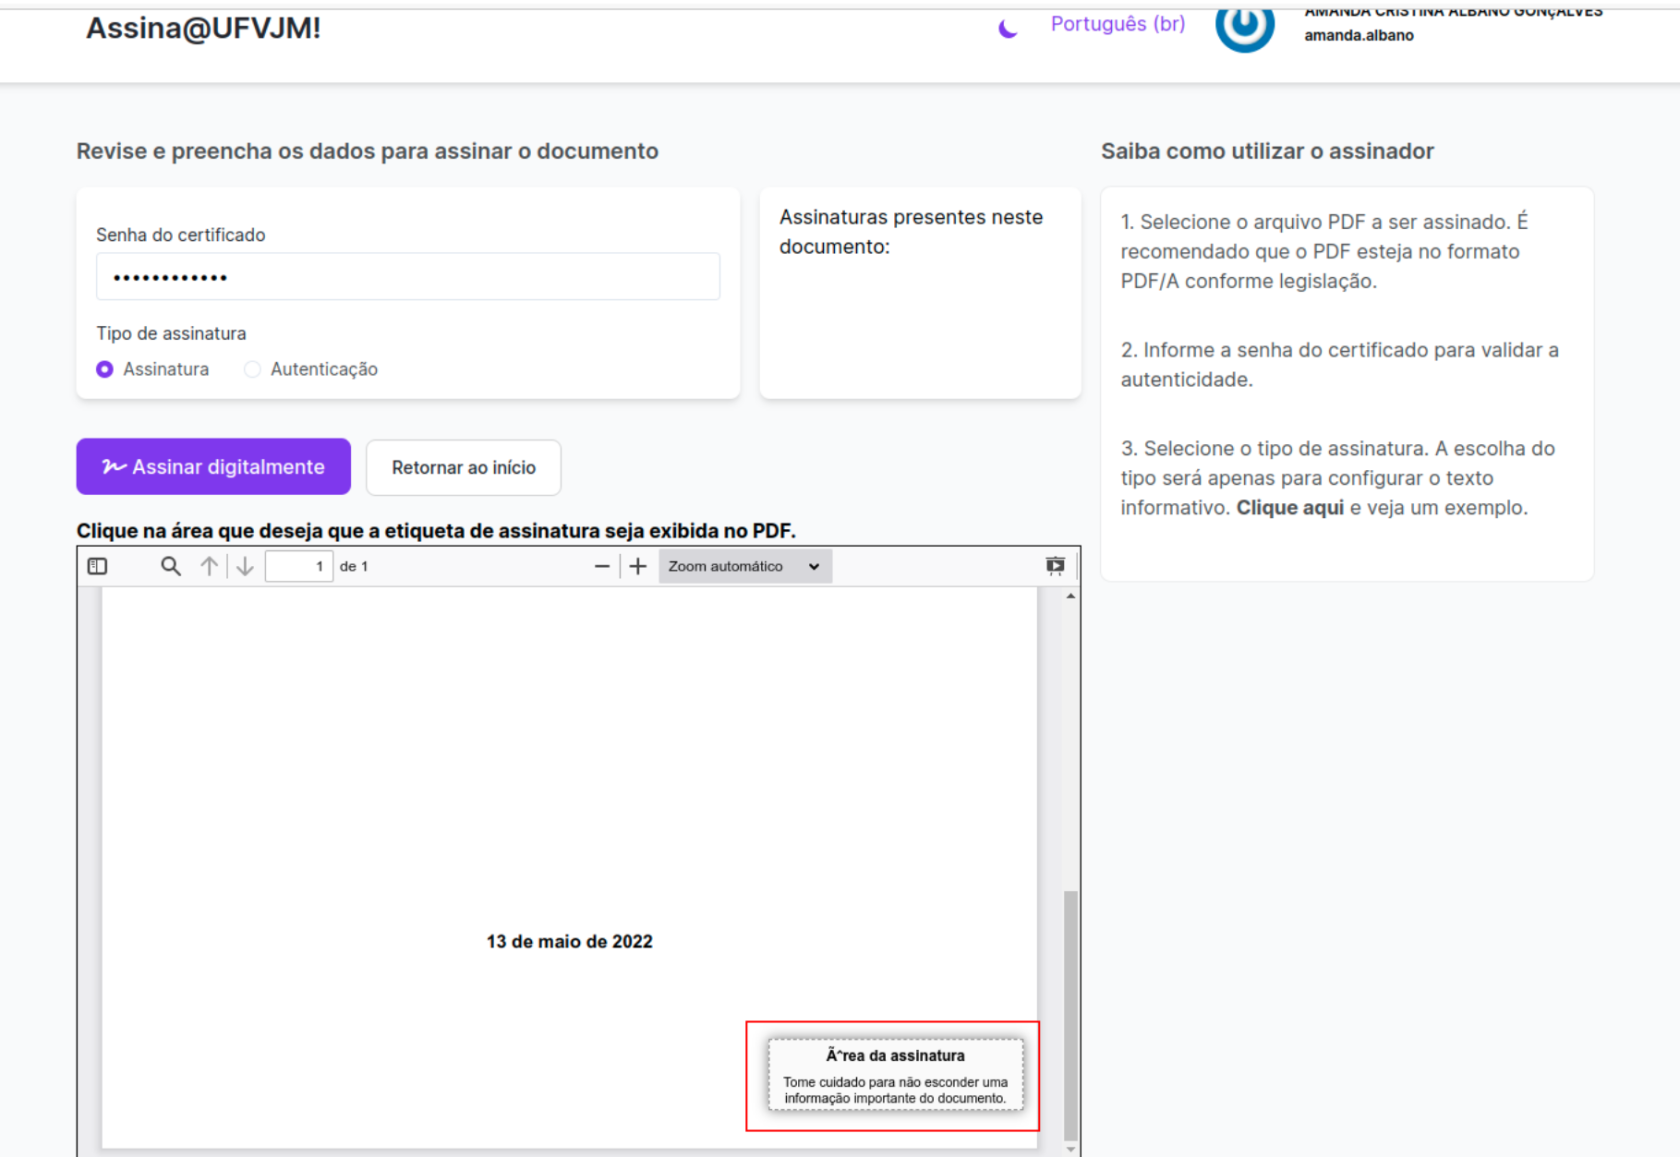Zoom in with the plus icon
This screenshot has width=1680, height=1157.
tap(638, 566)
